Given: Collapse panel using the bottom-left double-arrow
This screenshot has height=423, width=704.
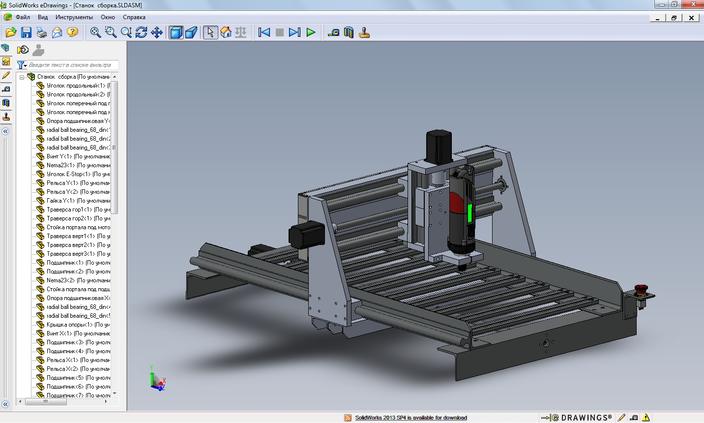Looking at the screenshot, I should pyautogui.click(x=5, y=404).
